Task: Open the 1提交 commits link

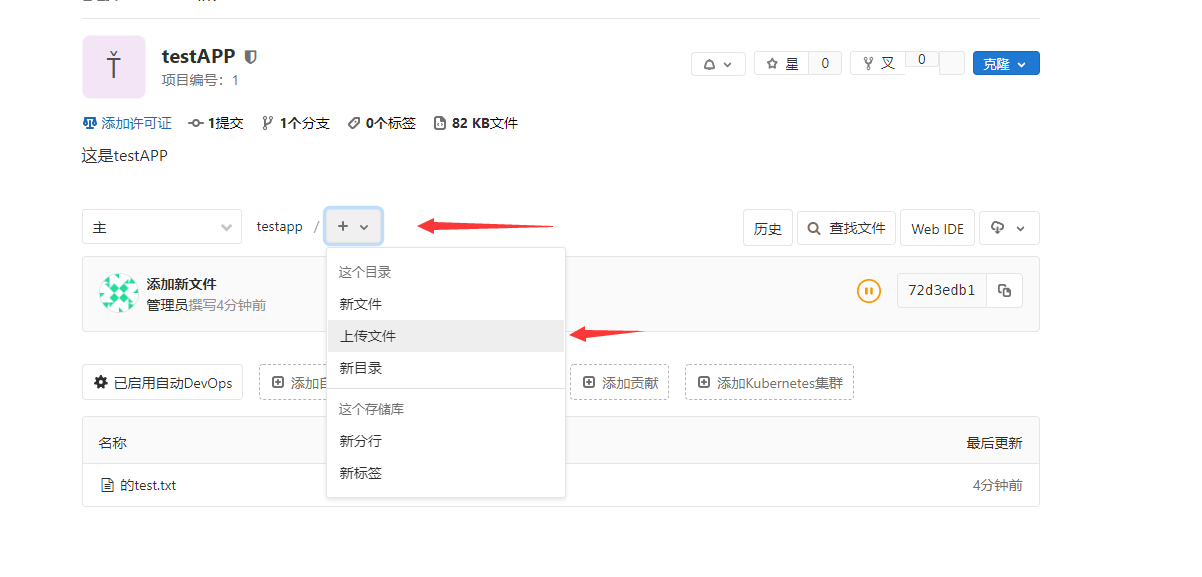Action: 216,123
